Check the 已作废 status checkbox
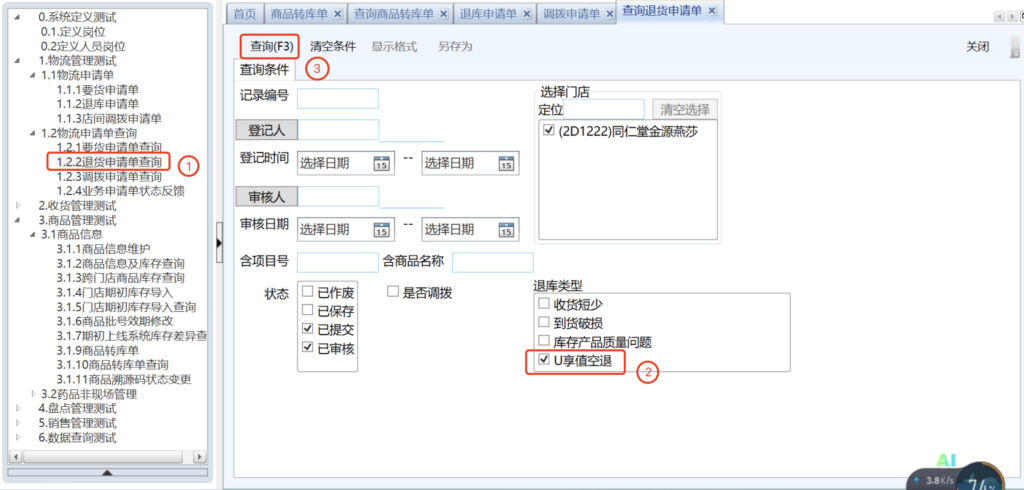1024x490 pixels. click(307, 293)
